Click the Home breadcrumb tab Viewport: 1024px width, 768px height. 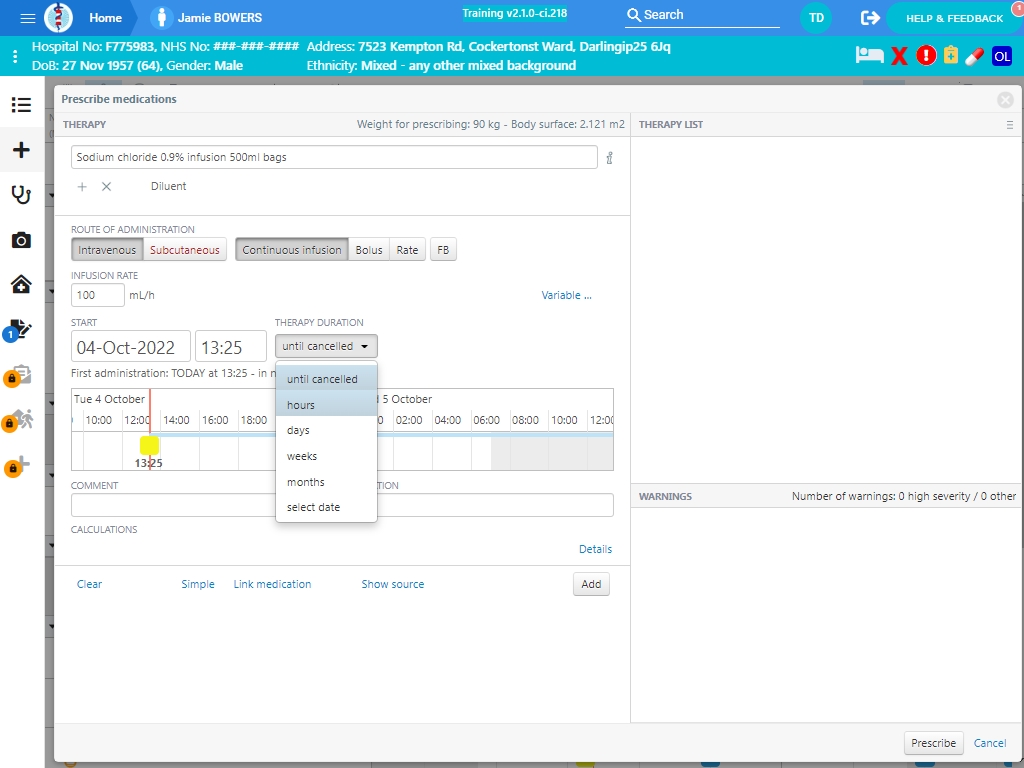point(106,18)
